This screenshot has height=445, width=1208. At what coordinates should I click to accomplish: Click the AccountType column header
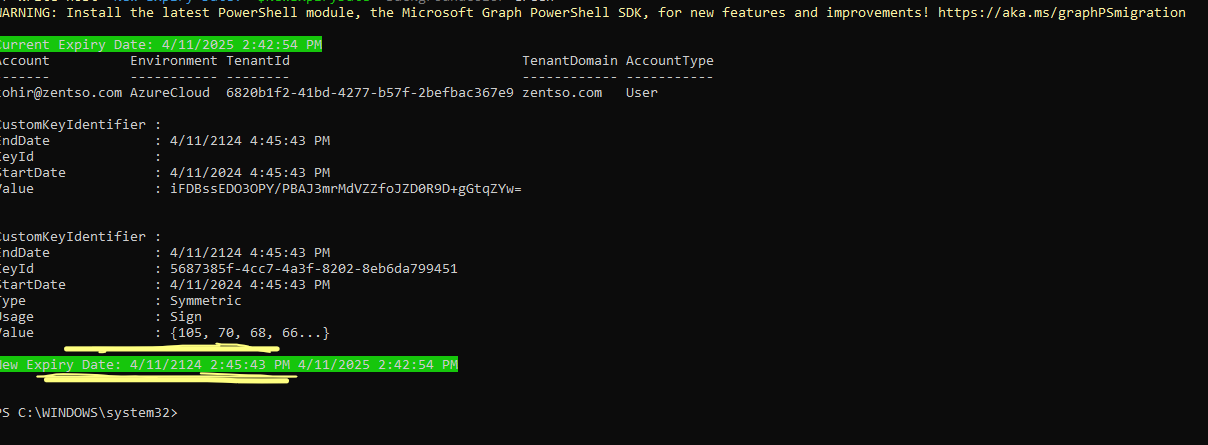point(670,61)
